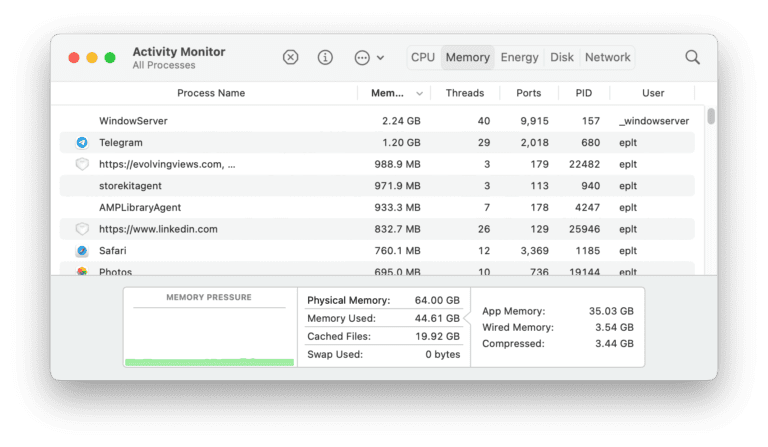
Task: Open the ellipsis more options menu
Action: (x=362, y=58)
